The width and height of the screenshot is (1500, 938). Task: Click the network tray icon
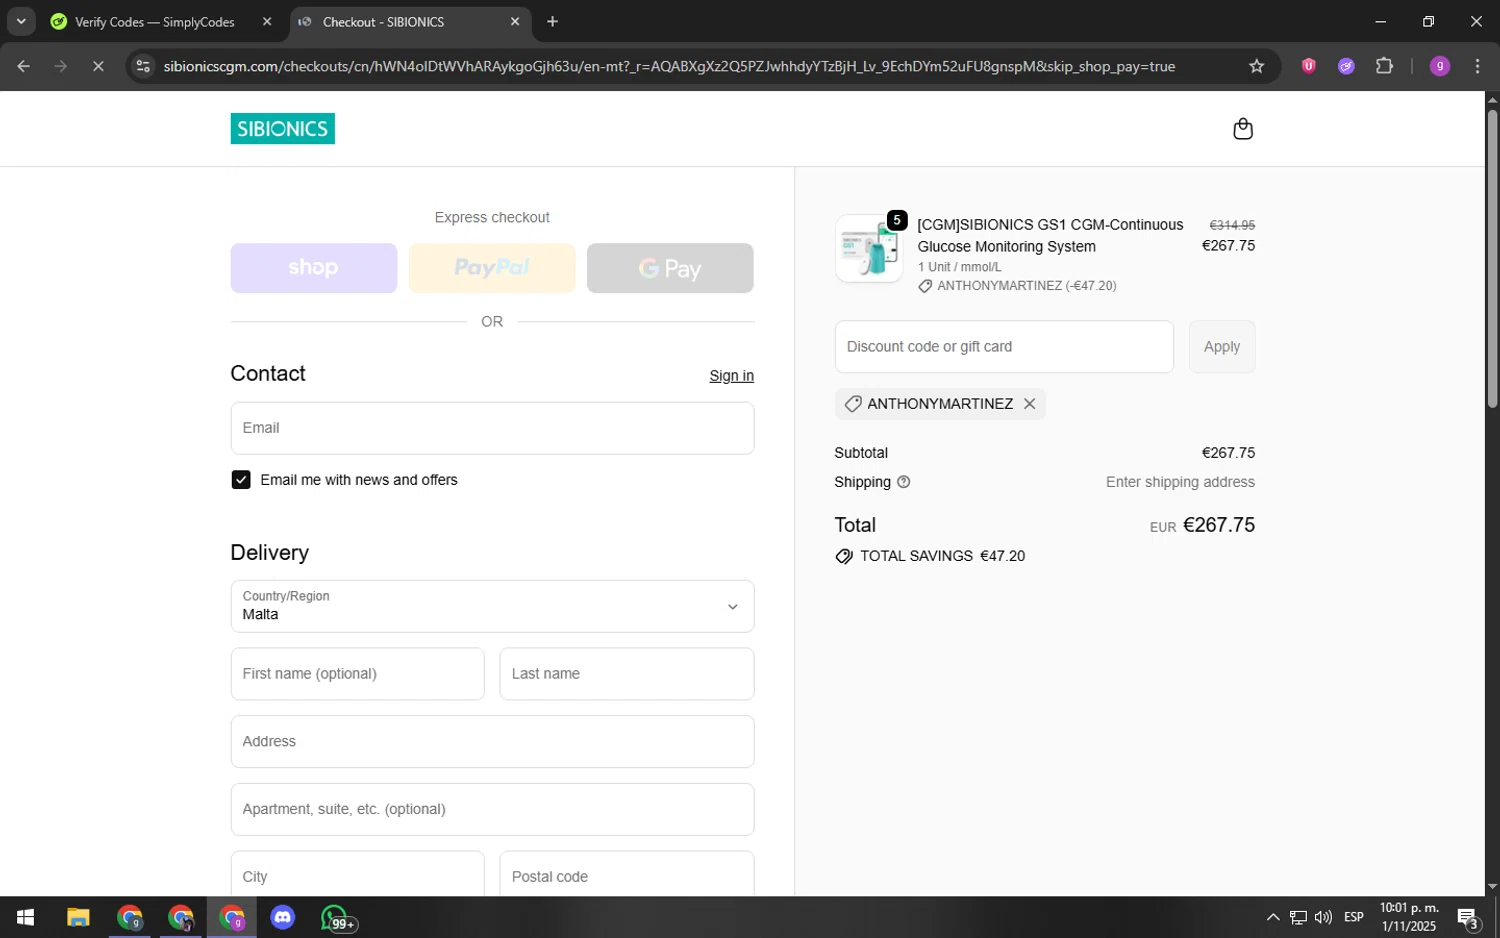(x=1298, y=917)
